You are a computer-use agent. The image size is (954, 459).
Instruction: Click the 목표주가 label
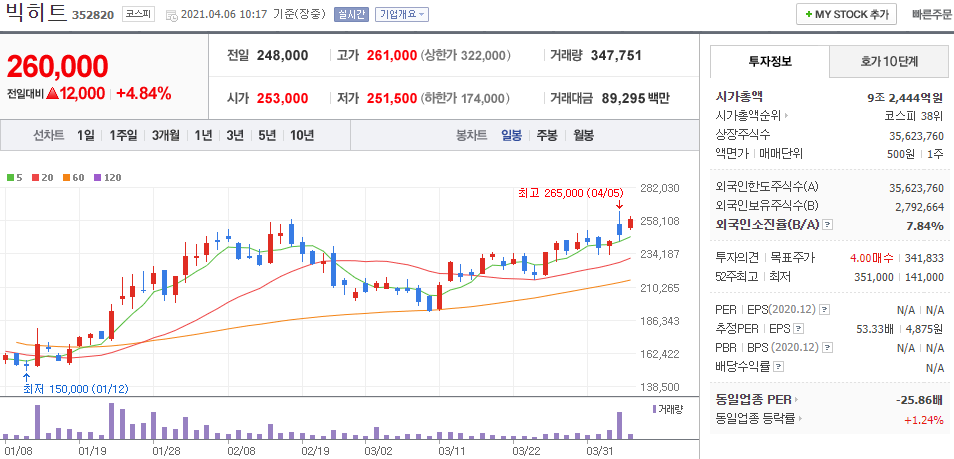coord(792,258)
